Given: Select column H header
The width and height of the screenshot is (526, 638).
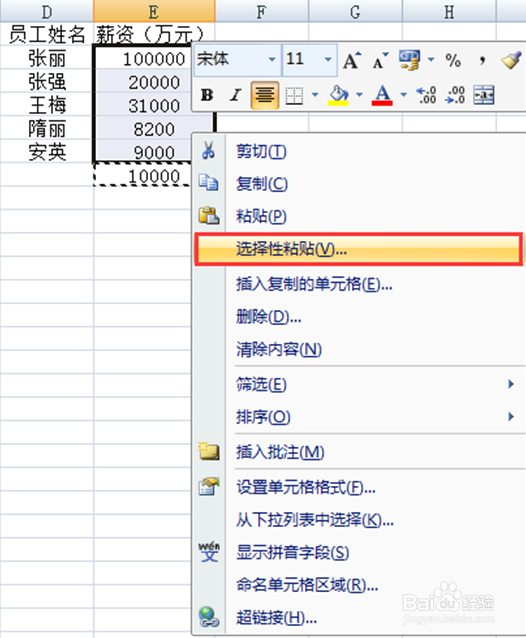Looking at the screenshot, I should [x=449, y=11].
